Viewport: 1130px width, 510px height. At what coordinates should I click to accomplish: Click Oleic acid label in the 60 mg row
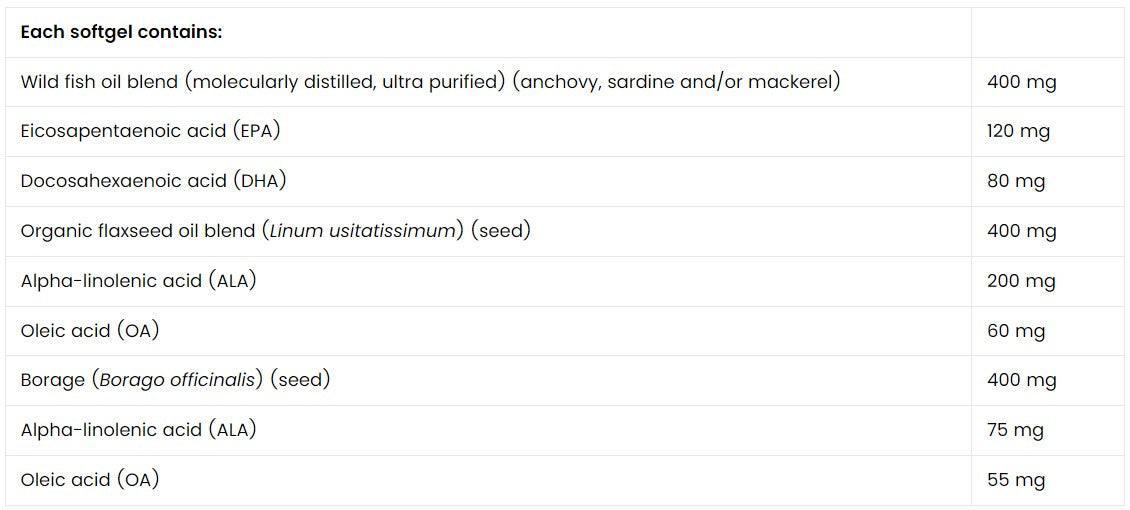coord(90,330)
